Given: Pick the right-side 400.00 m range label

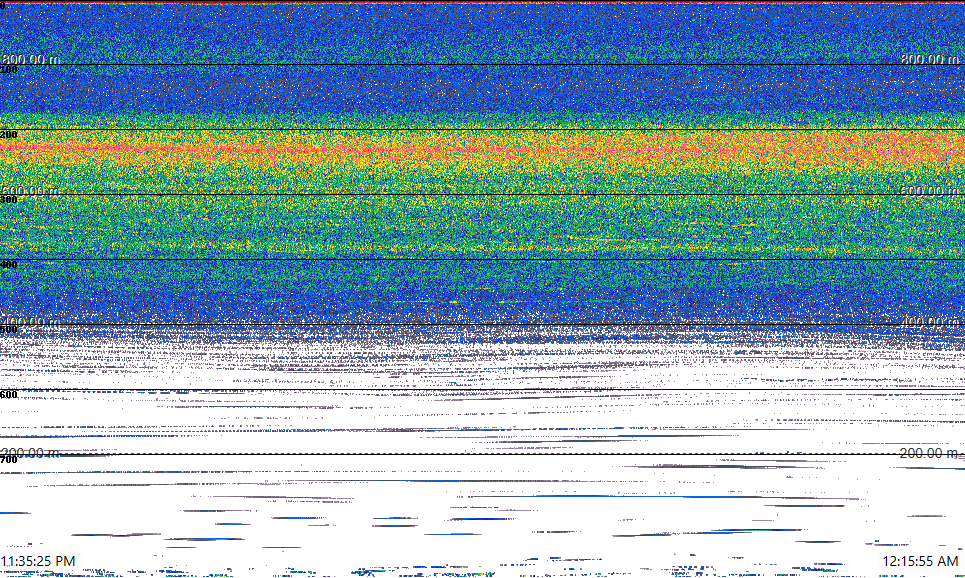Looking at the screenshot, I should (930, 322).
